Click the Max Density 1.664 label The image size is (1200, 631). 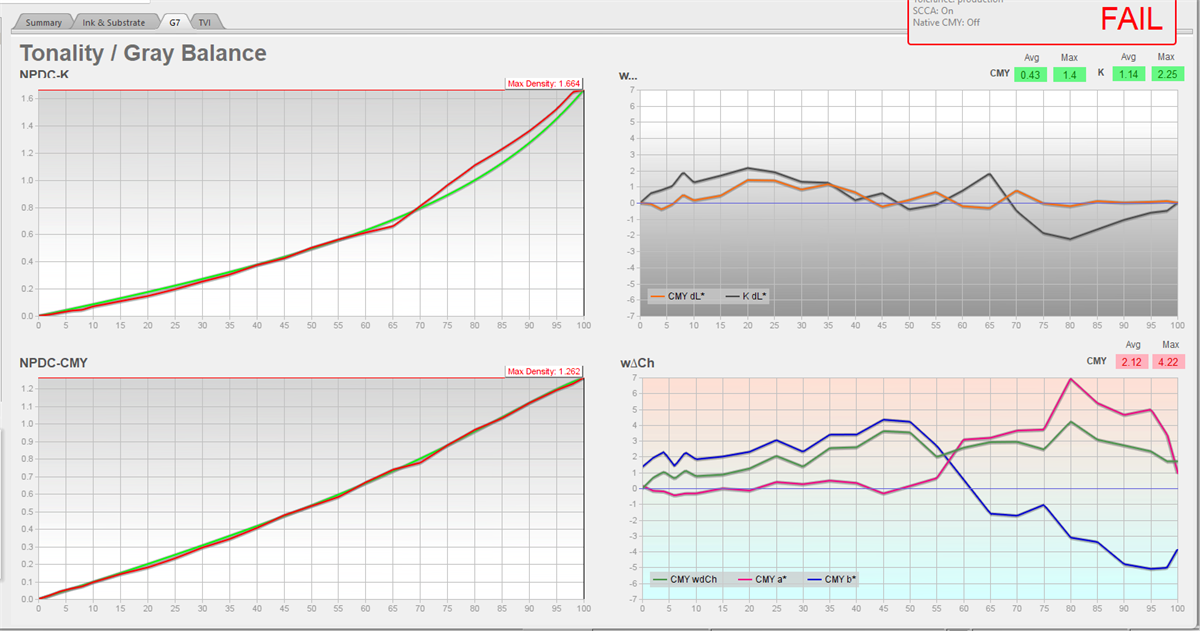click(x=545, y=84)
